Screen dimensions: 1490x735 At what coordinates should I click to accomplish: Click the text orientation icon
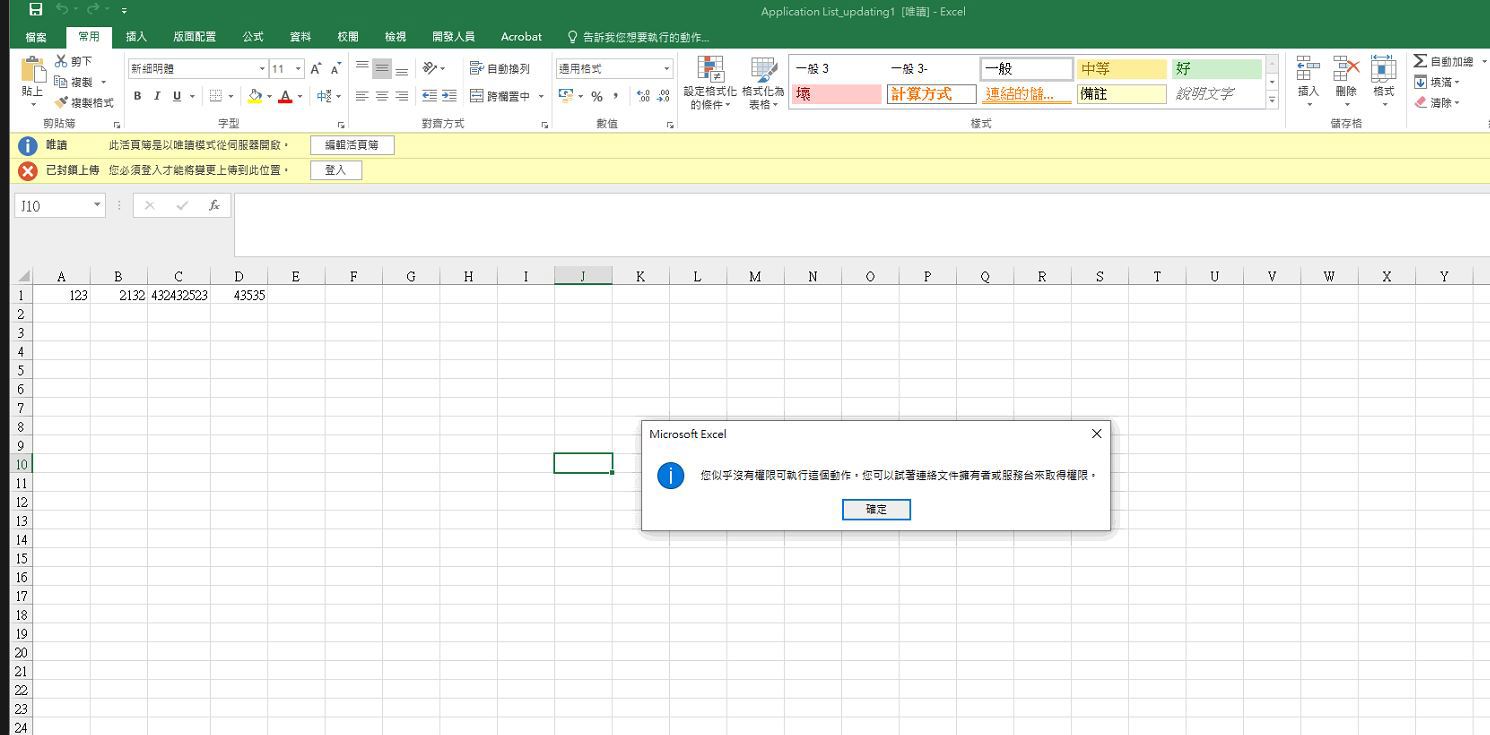pos(429,68)
